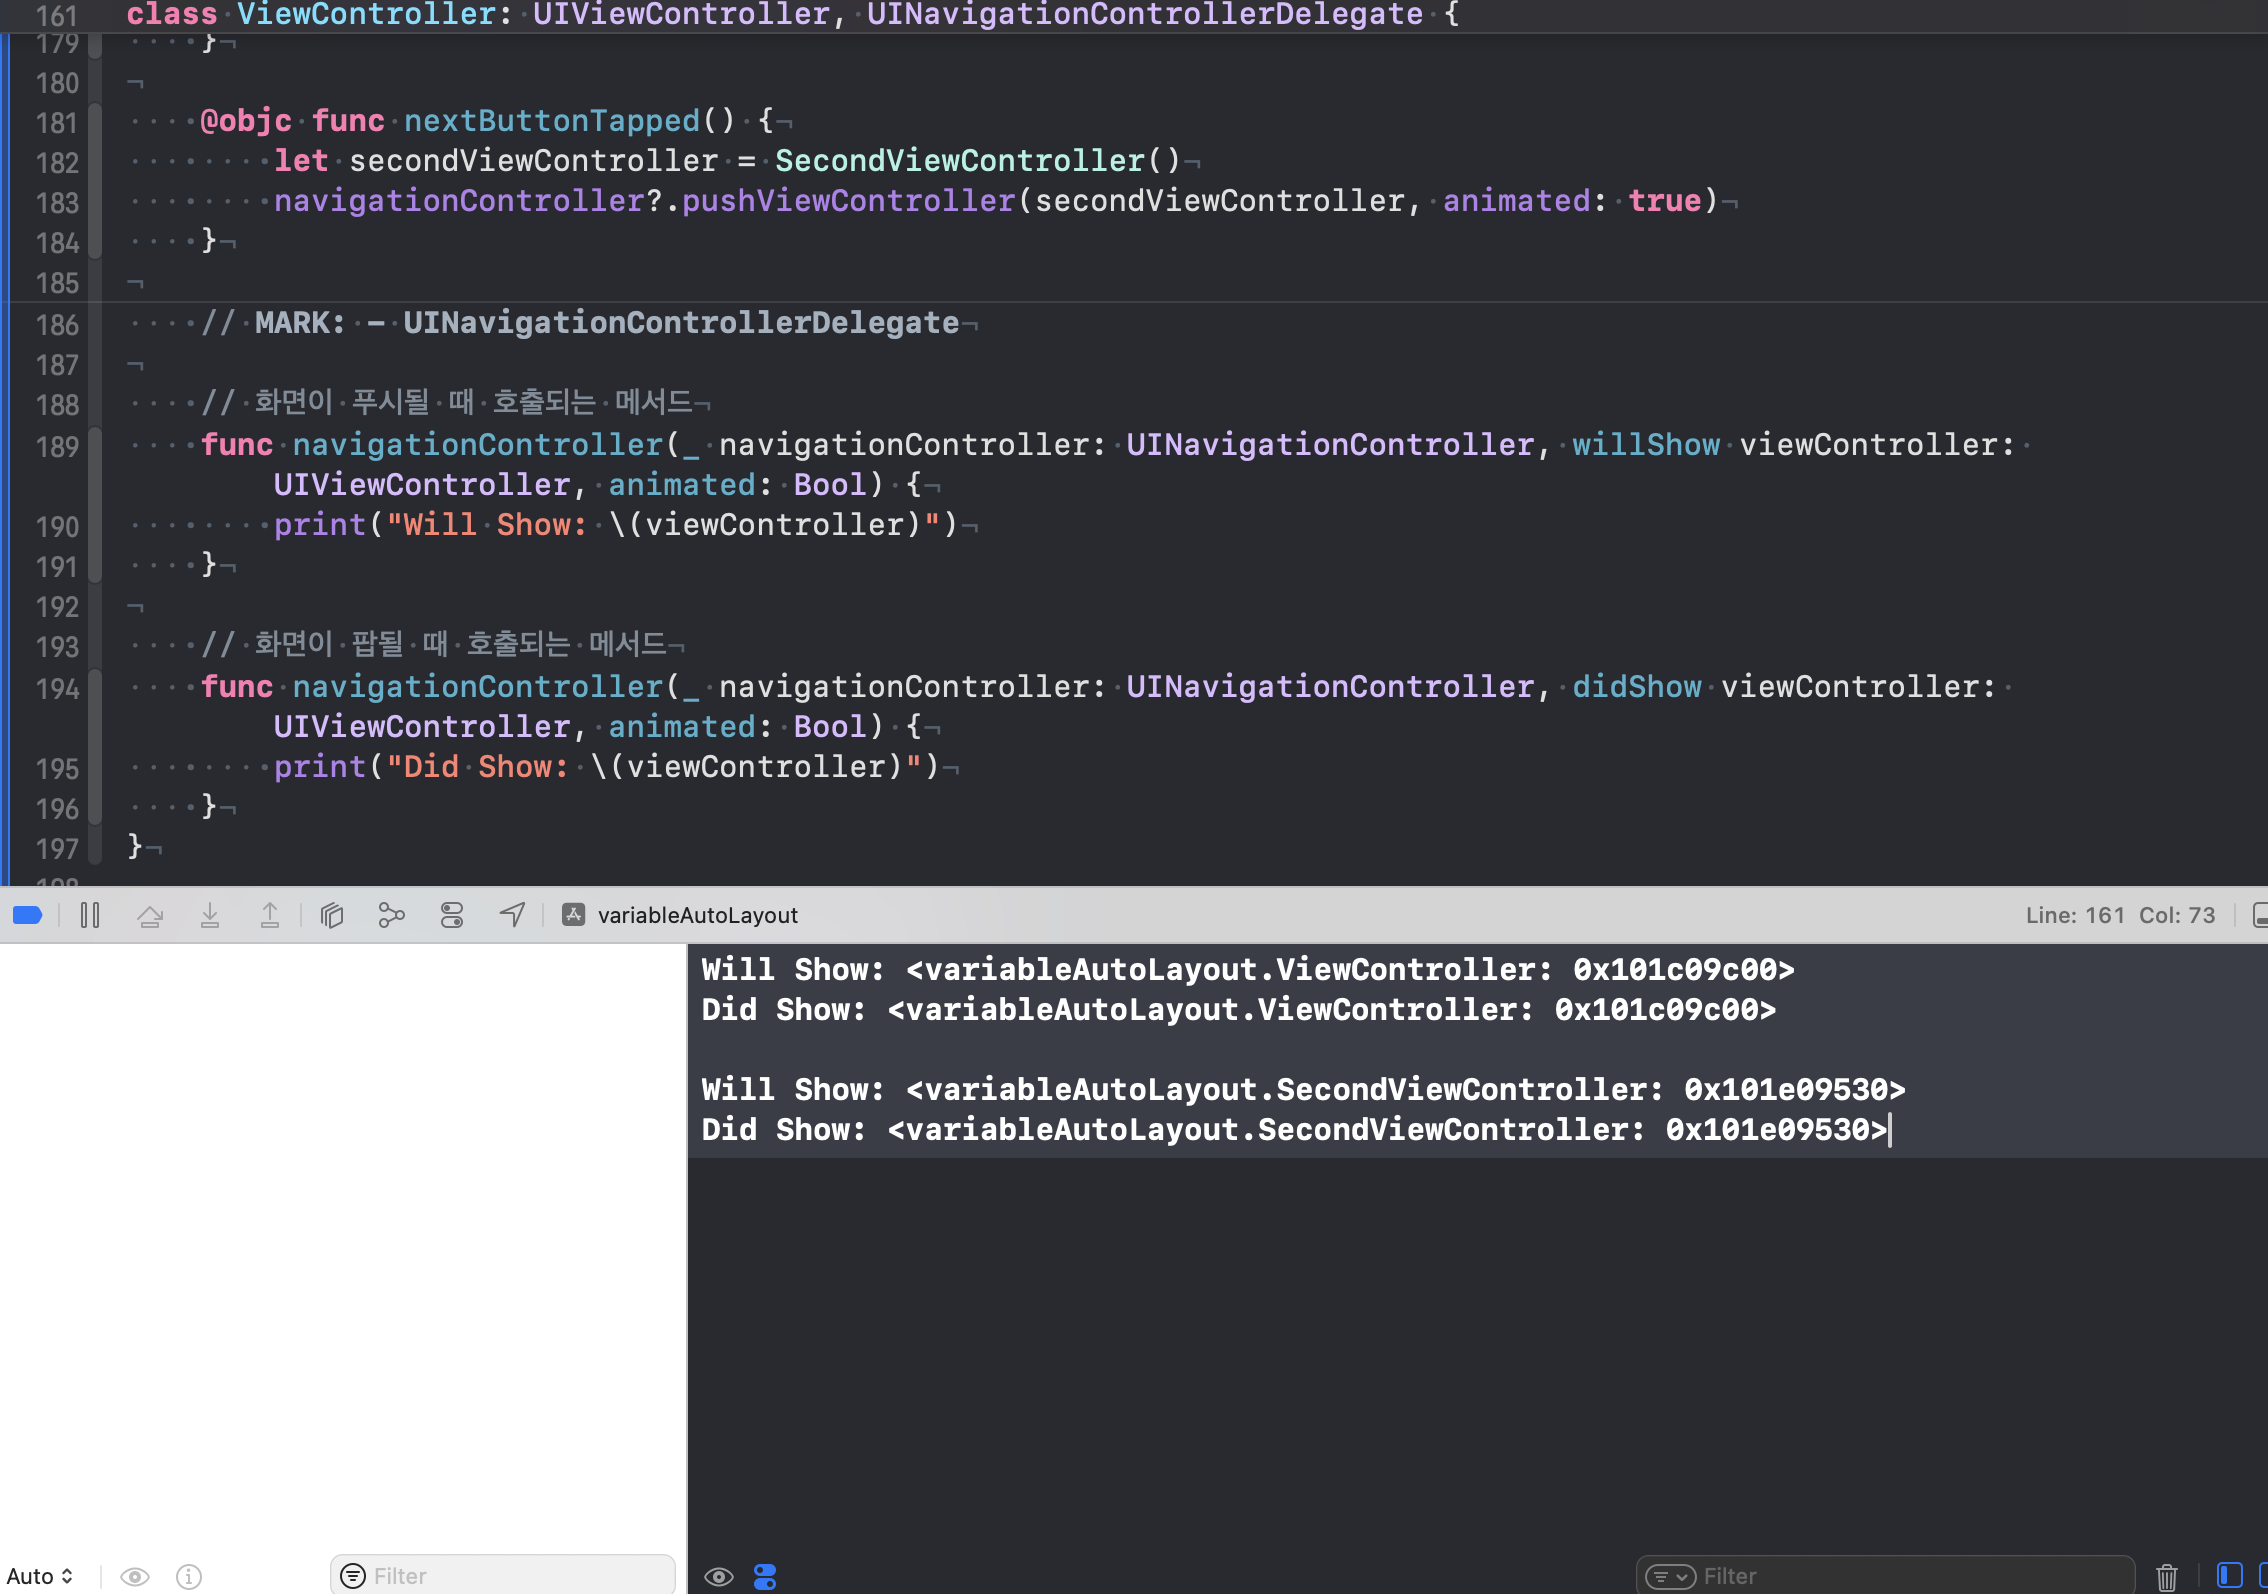Click console line Will Show ViewController 0x101c09c00
Screen dimensions: 2268x1594
coord(1248,970)
